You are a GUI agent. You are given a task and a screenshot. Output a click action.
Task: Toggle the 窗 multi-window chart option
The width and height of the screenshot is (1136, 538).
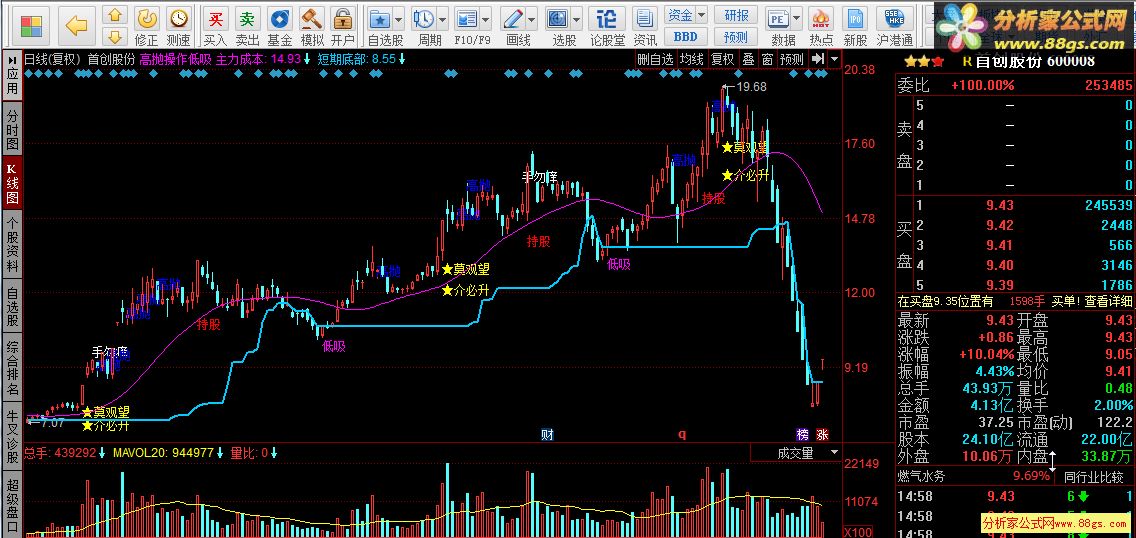(767, 59)
